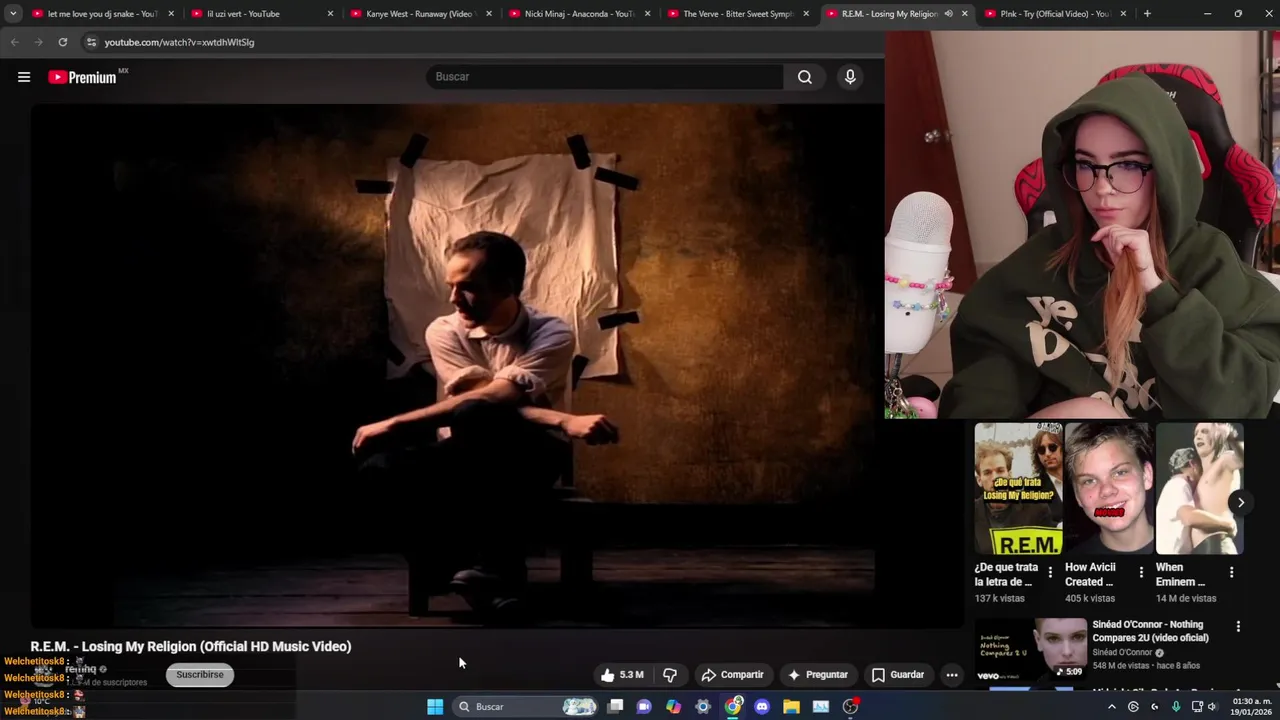Open the purple video chat taskbar app

644,707
